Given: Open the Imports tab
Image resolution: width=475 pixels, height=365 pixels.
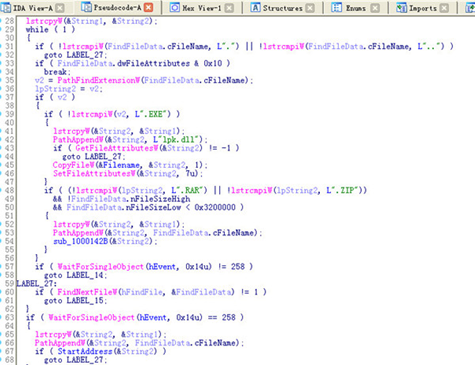Looking at the screenshot, I should 422,8.
